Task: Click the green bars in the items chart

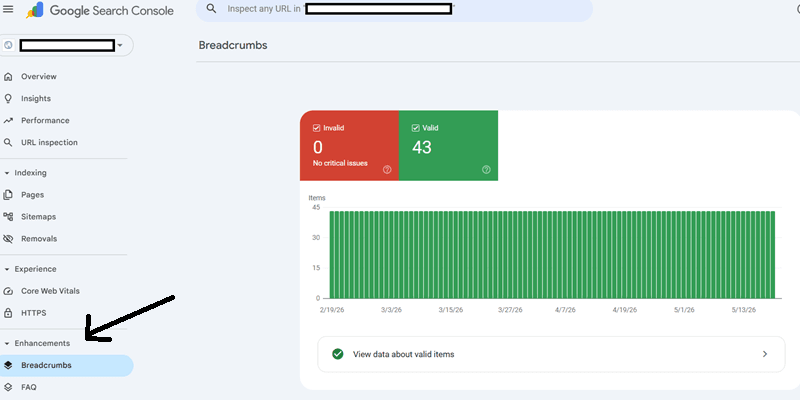Action: (552, 255)
